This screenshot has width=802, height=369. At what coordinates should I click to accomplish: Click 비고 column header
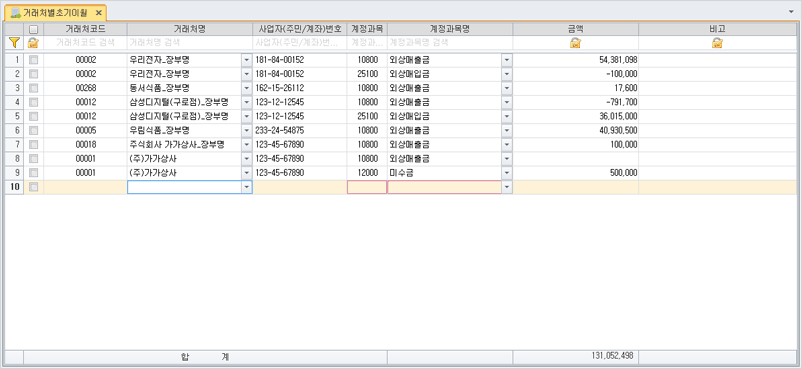click(x=718, y=29)
